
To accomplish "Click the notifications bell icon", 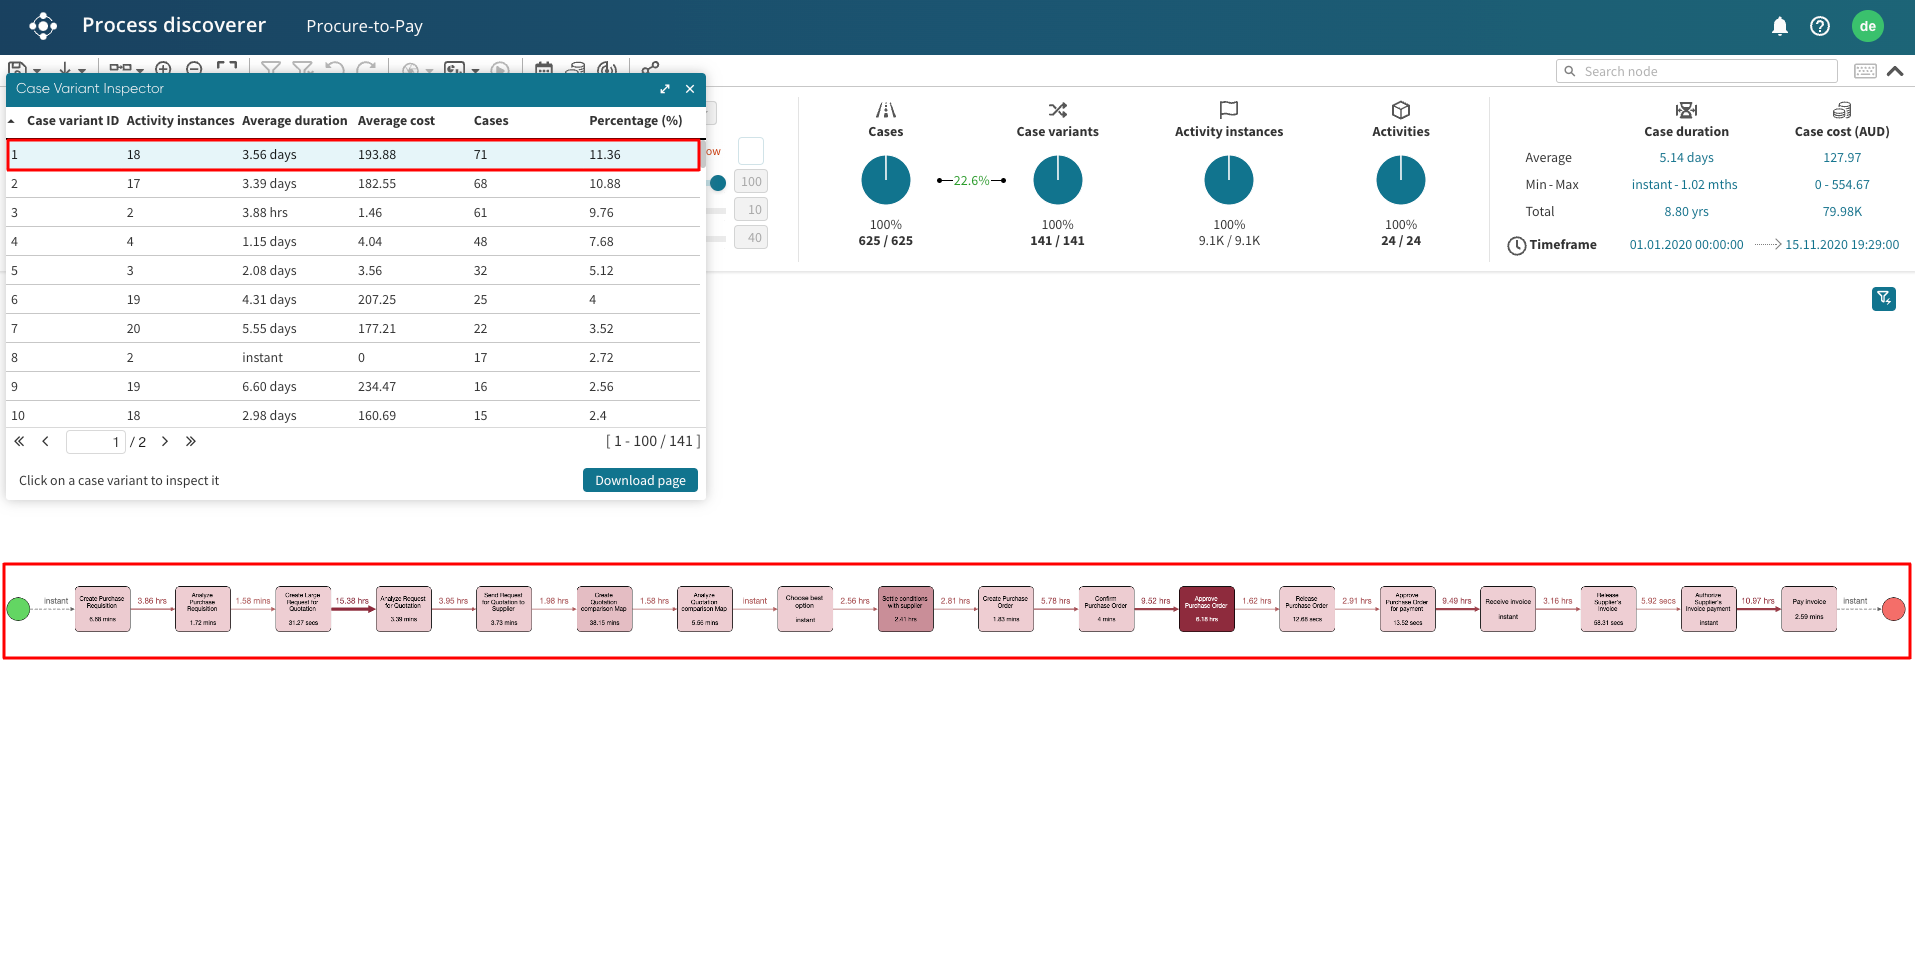I will pos(1779,26).
